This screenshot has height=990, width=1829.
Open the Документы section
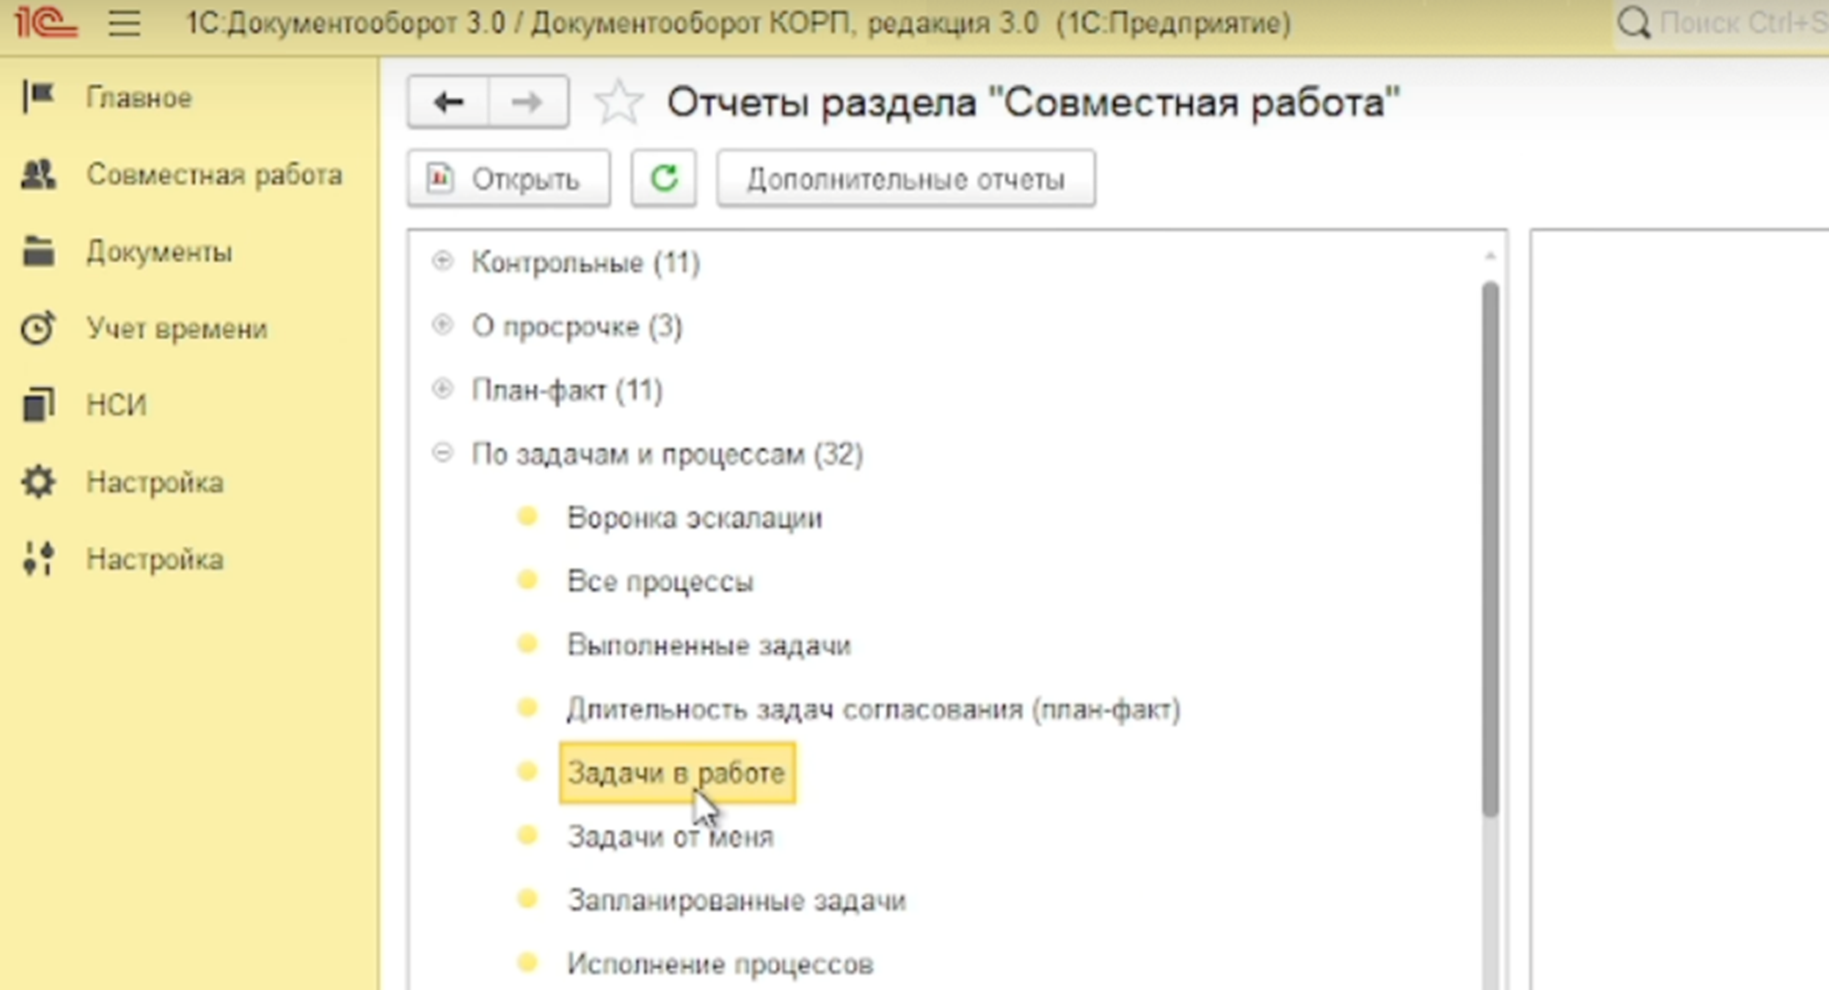click(159, 252)
